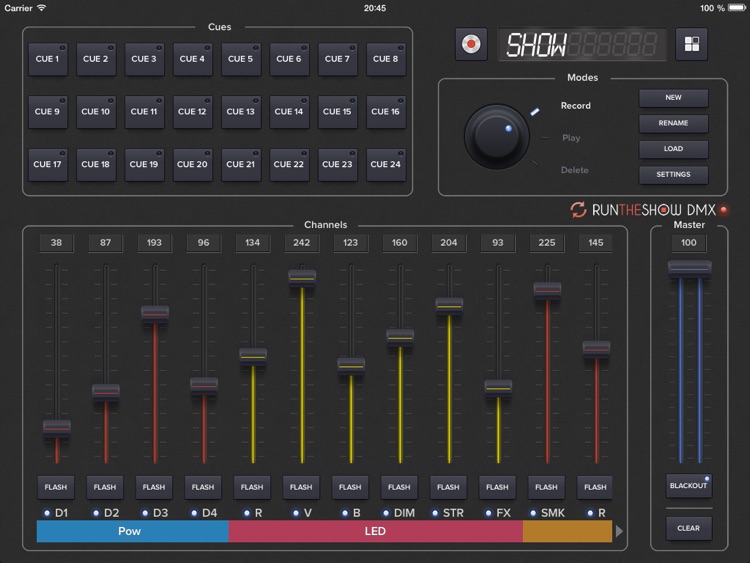Show more channel groups with right arrow

[x=619, y=531]
